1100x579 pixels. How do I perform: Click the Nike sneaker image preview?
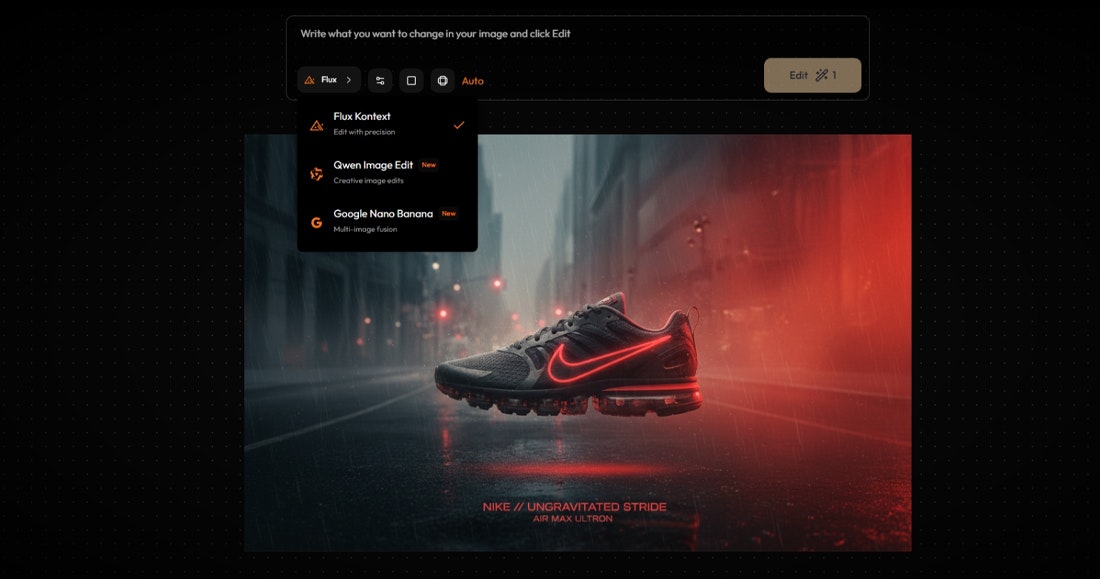click(x=577, y=342)
